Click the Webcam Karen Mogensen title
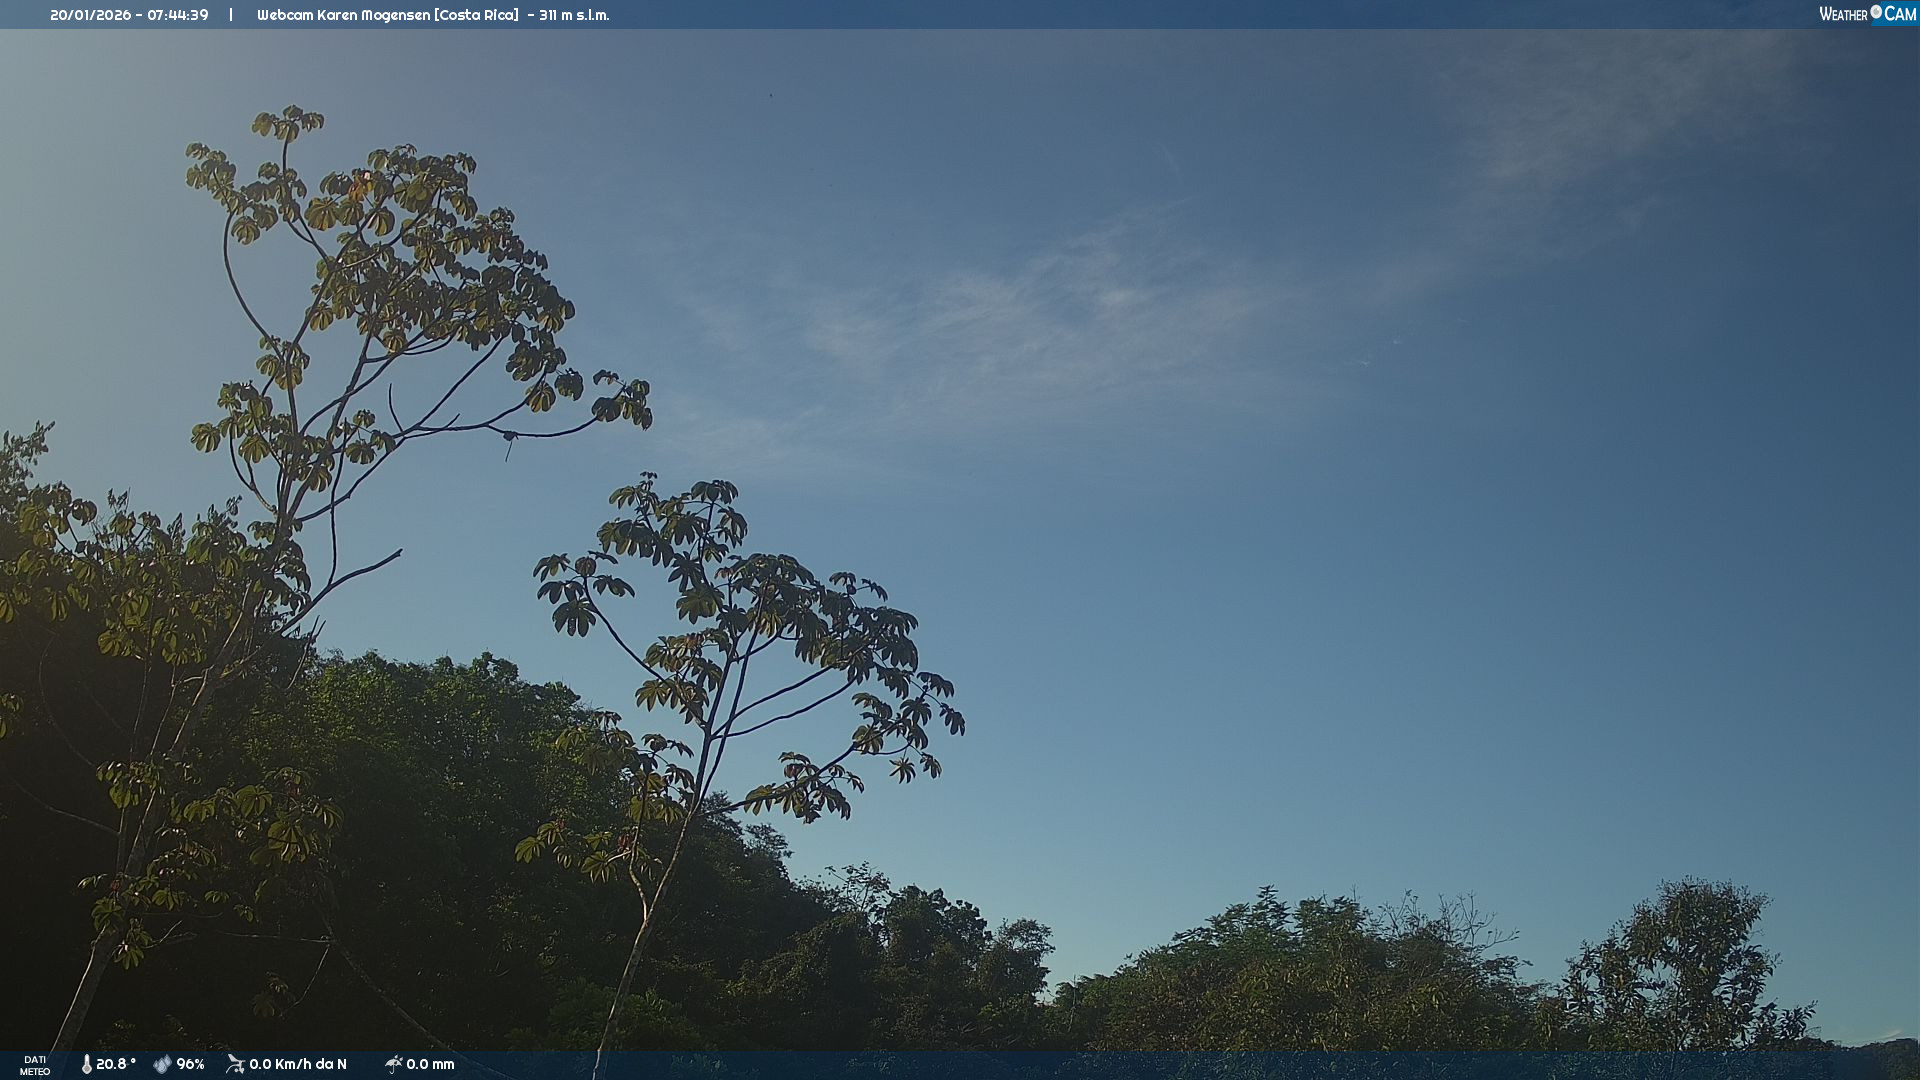The width and height of the screenshot is (1920, 1080). click(344, 15)
